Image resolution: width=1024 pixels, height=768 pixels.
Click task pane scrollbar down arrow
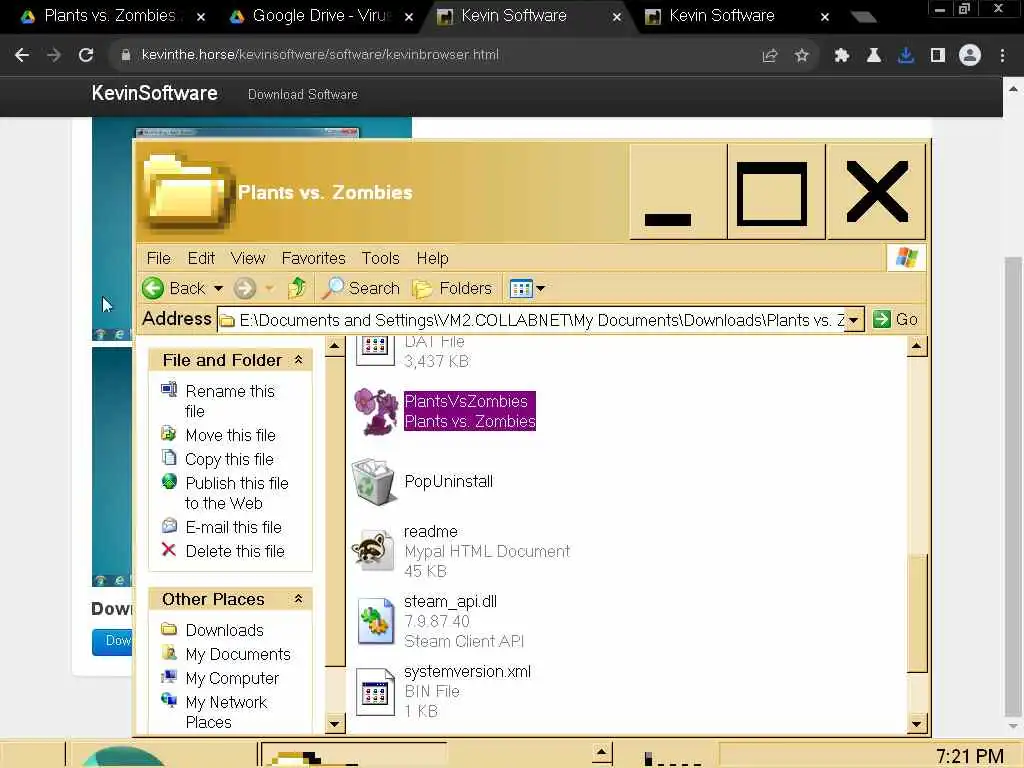pos(334,723)
